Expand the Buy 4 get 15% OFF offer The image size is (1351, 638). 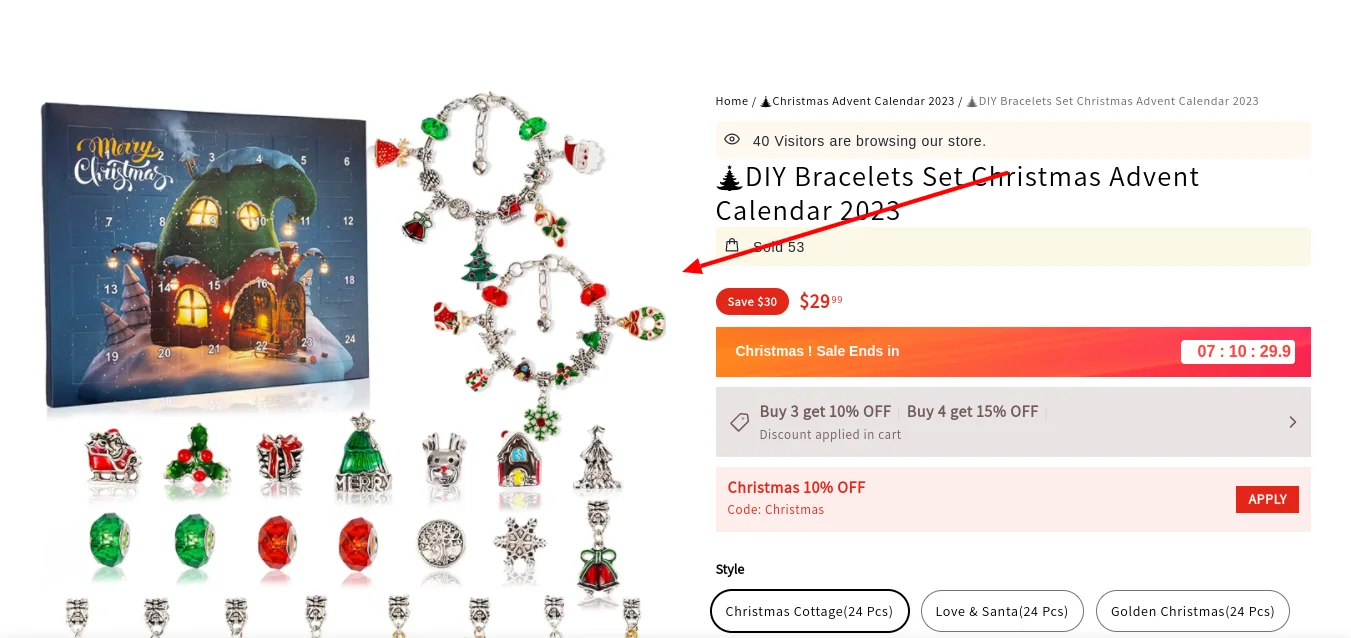click(971, 411)
